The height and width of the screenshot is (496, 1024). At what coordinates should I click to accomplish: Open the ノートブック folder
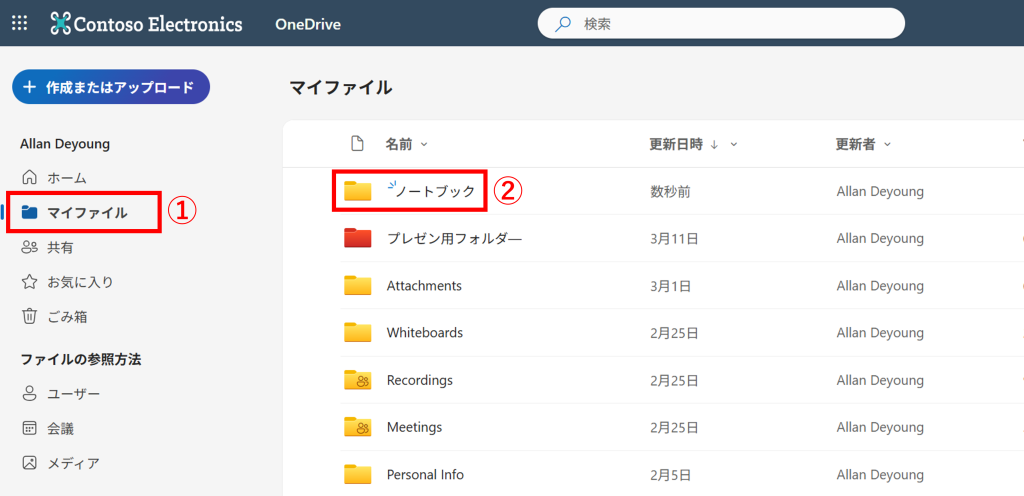435,191
